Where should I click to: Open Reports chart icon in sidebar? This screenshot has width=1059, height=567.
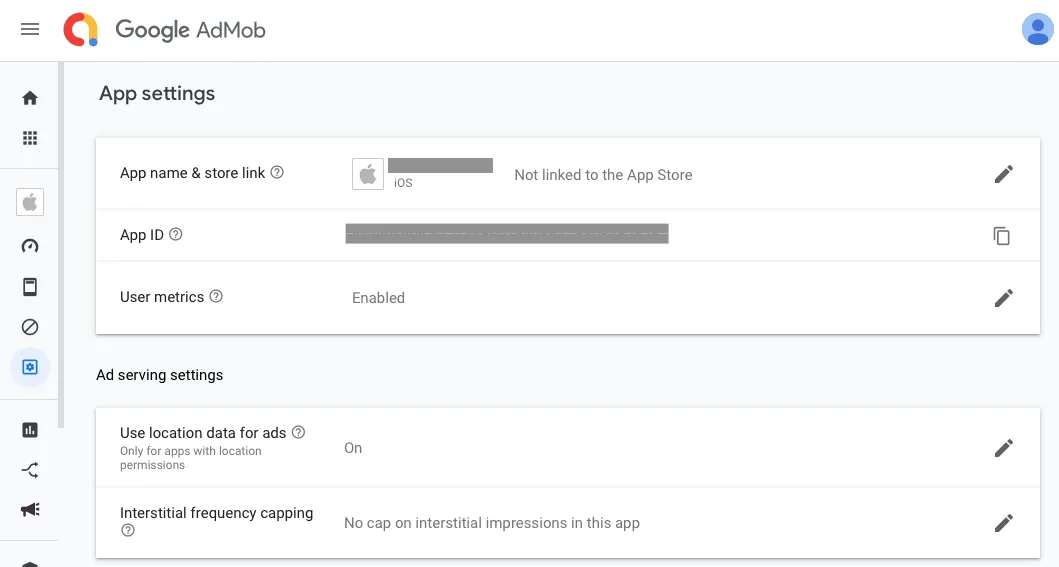pos(30,430)
